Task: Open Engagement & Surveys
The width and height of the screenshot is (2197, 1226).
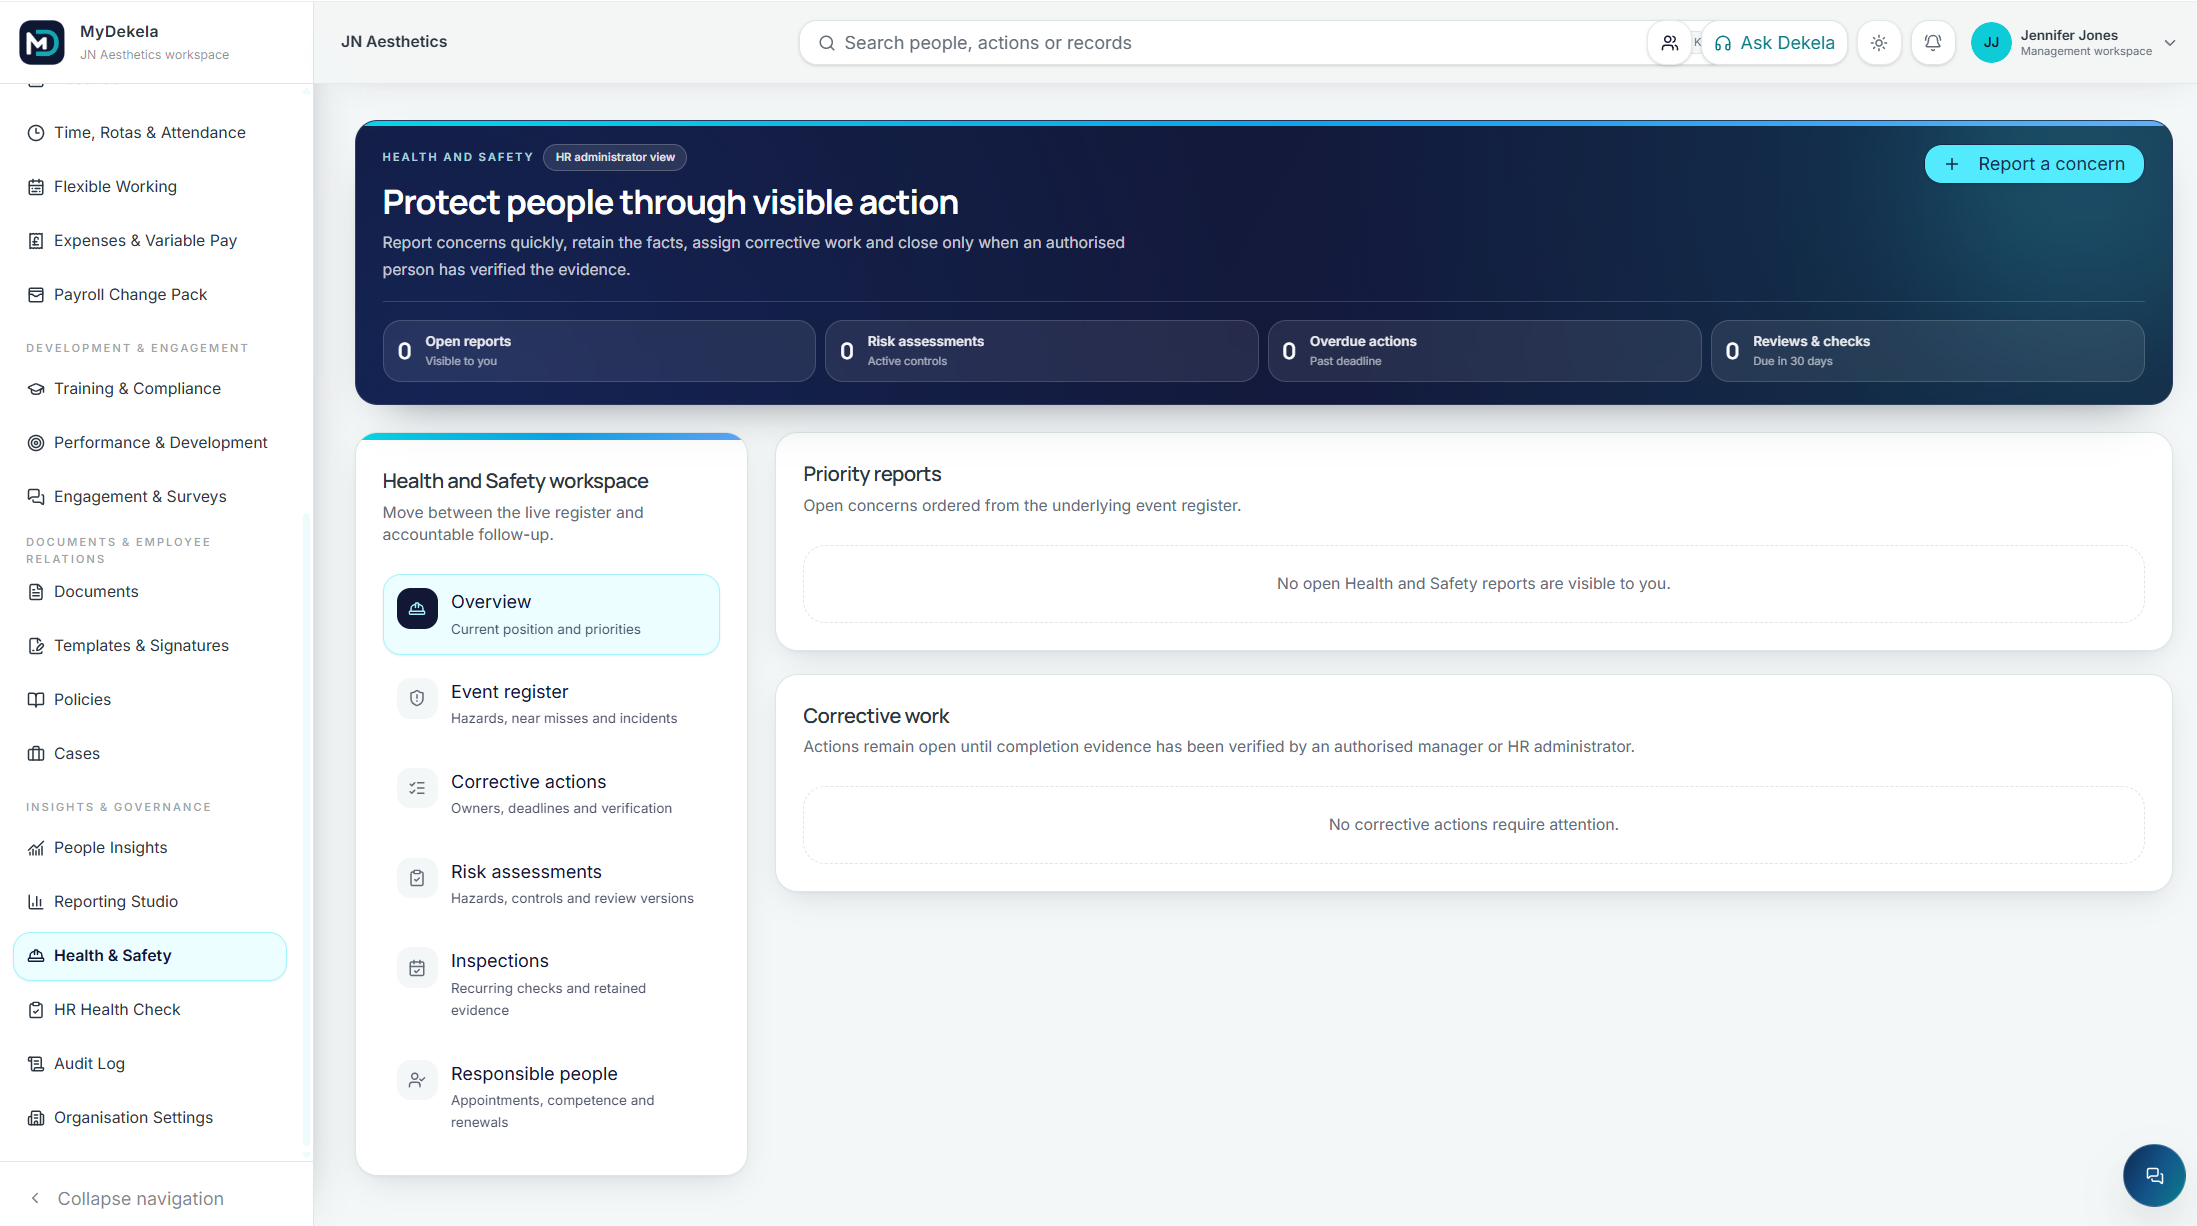Action: [x=150, y=497]
